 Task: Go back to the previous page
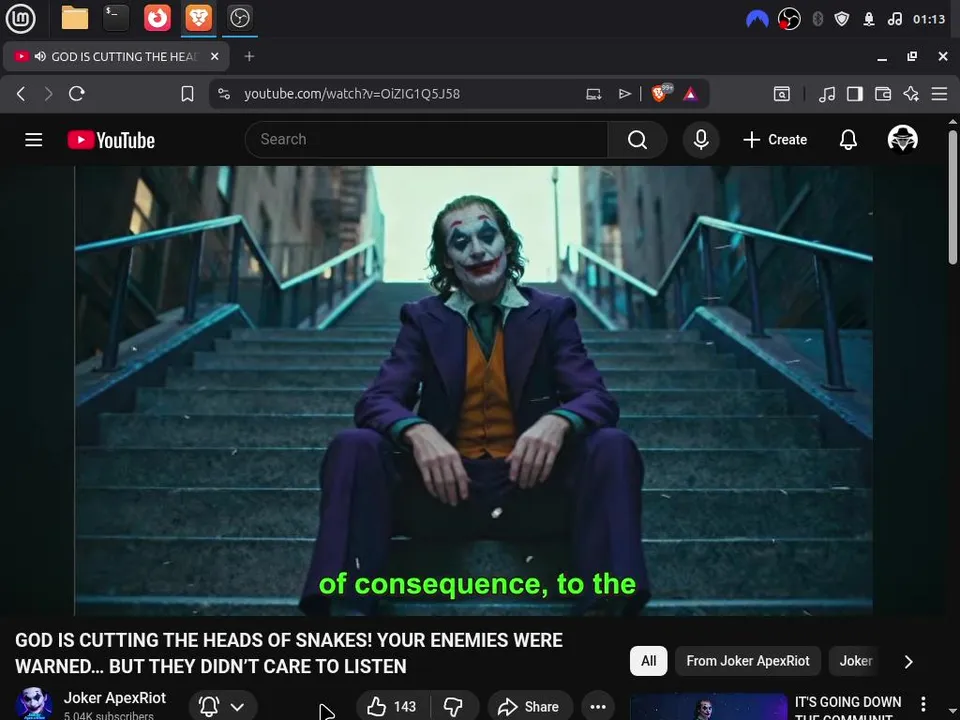tap(21, 94)
